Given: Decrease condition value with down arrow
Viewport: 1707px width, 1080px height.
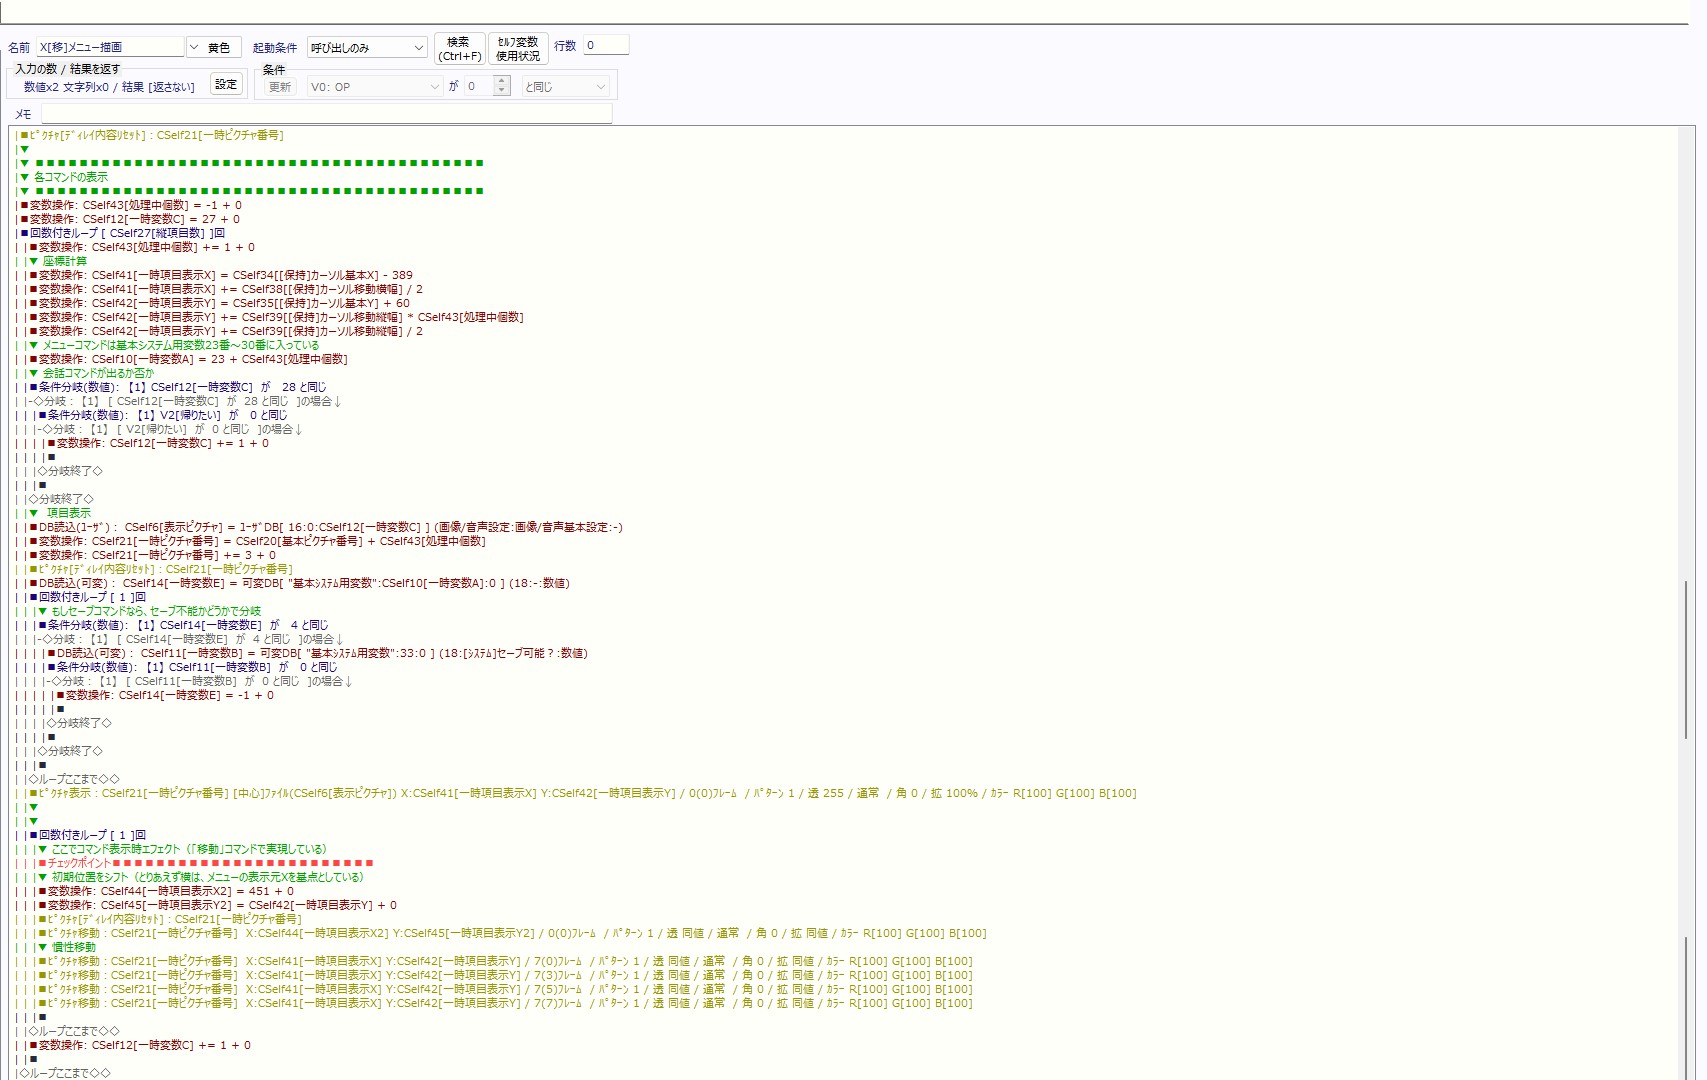Looking at the screenshot, I should click(502, 92).
